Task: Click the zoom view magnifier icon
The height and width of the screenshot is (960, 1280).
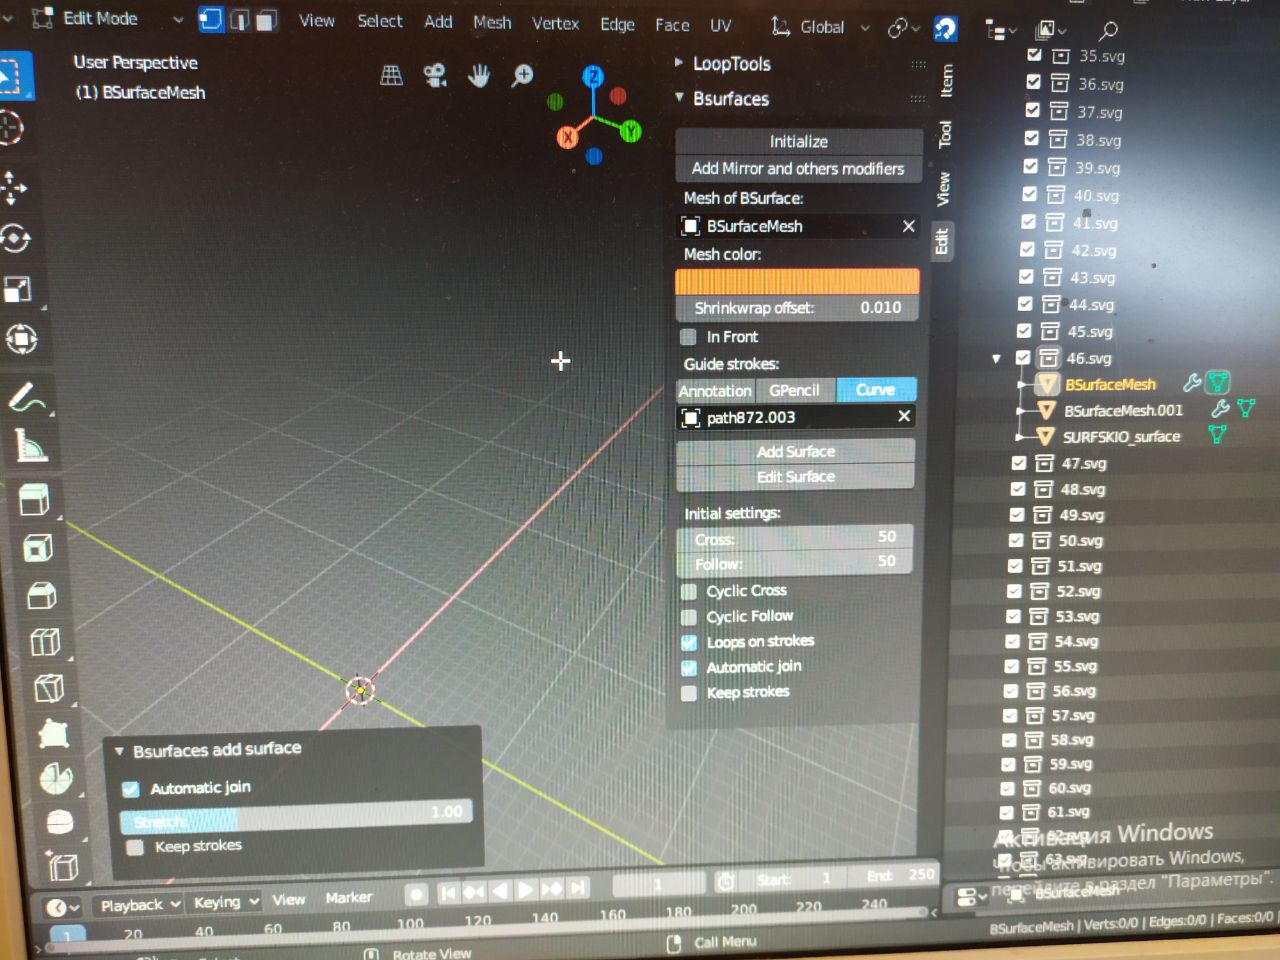Action: tap(522, 75)
